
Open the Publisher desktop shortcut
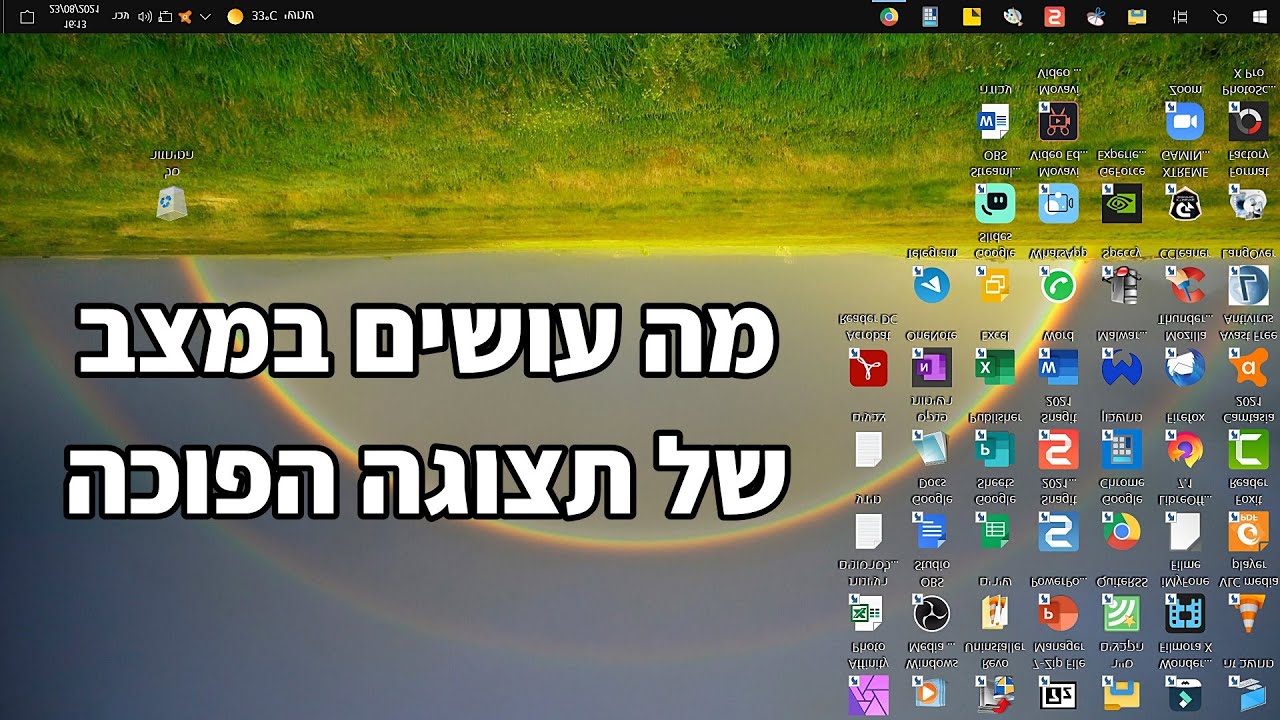pos(995,449)
